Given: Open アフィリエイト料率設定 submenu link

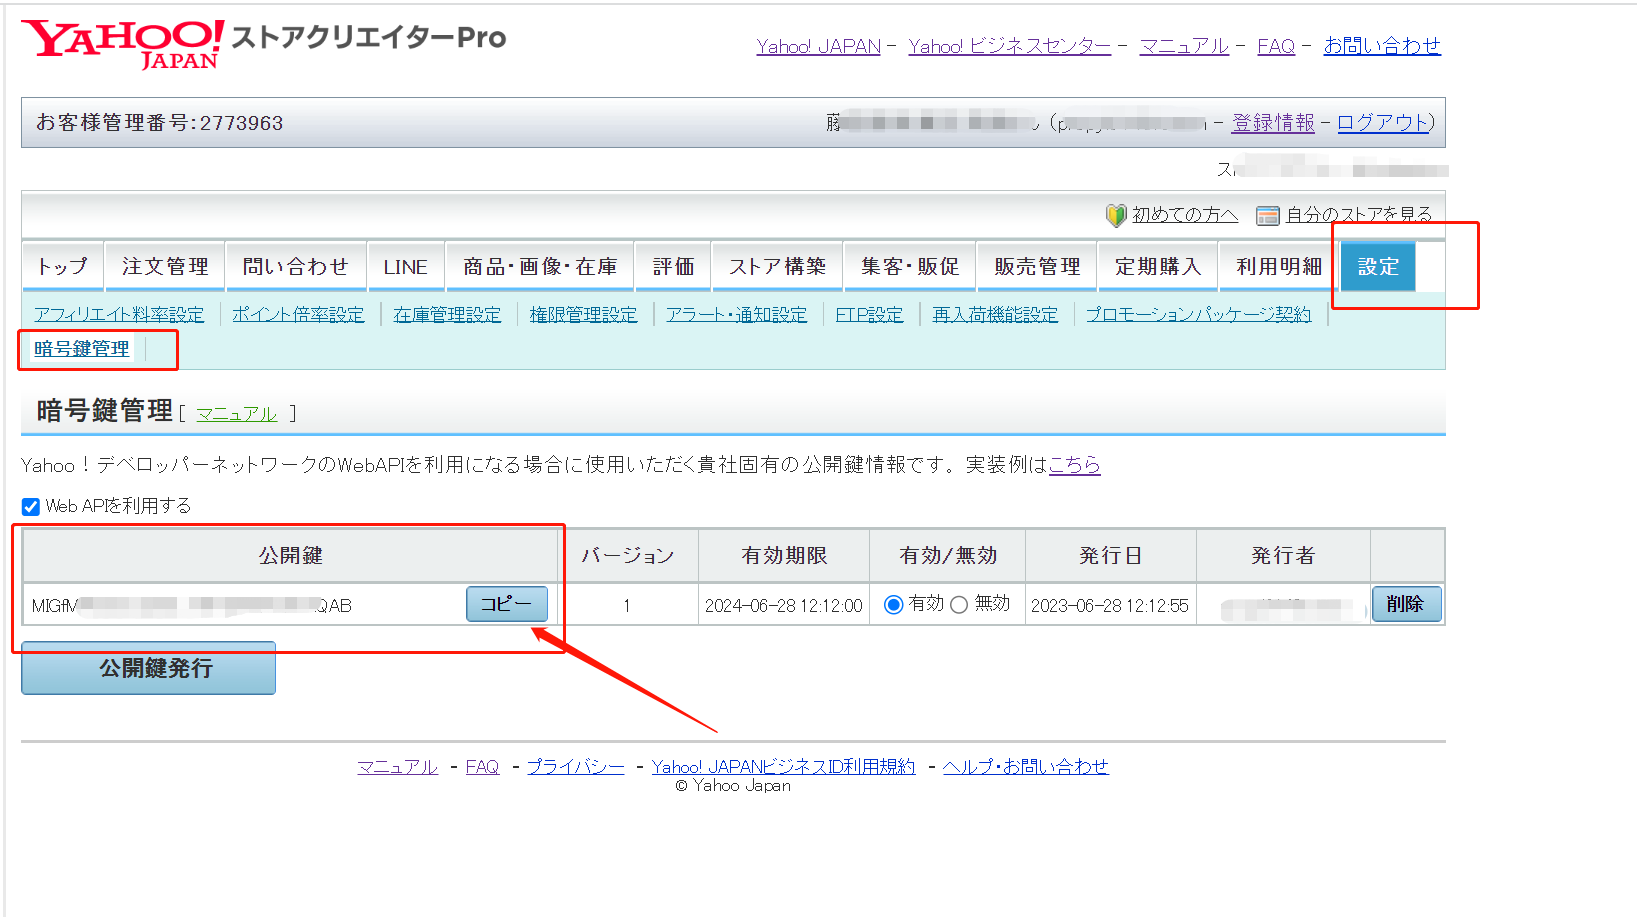Looking at the screenshot, I should 119,314.
